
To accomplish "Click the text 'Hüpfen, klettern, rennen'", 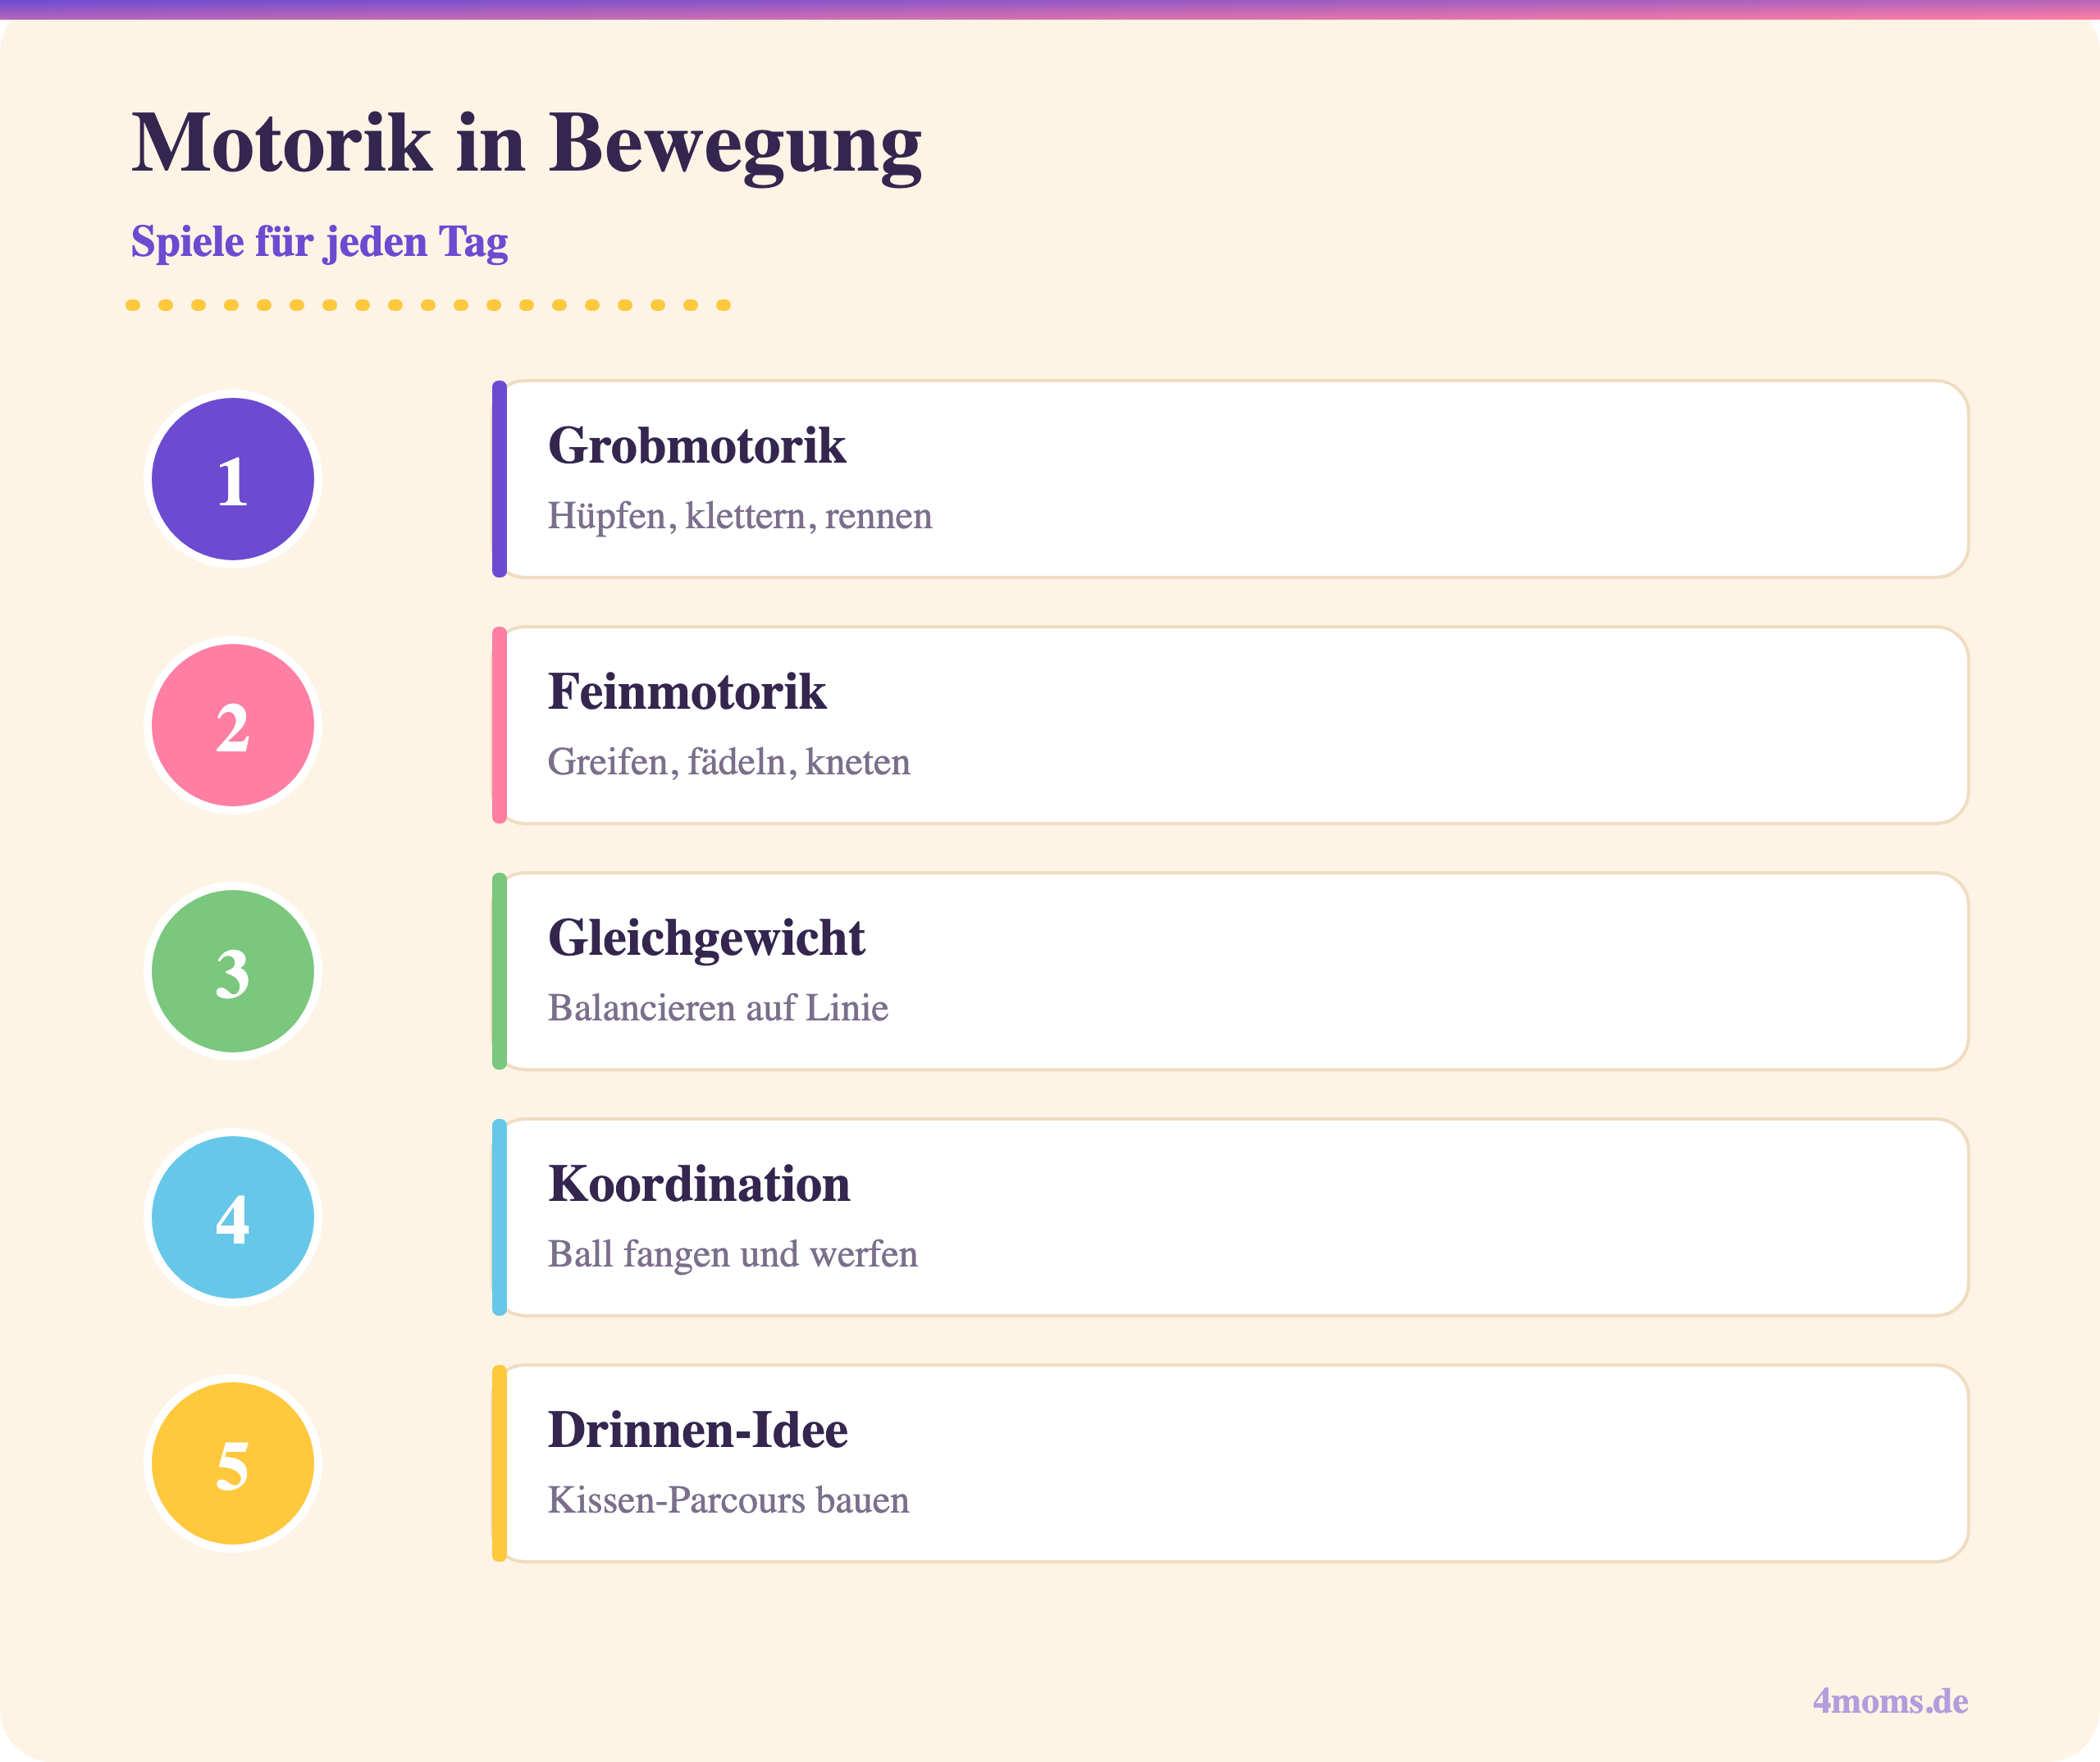I will click(x=740, y=517).
